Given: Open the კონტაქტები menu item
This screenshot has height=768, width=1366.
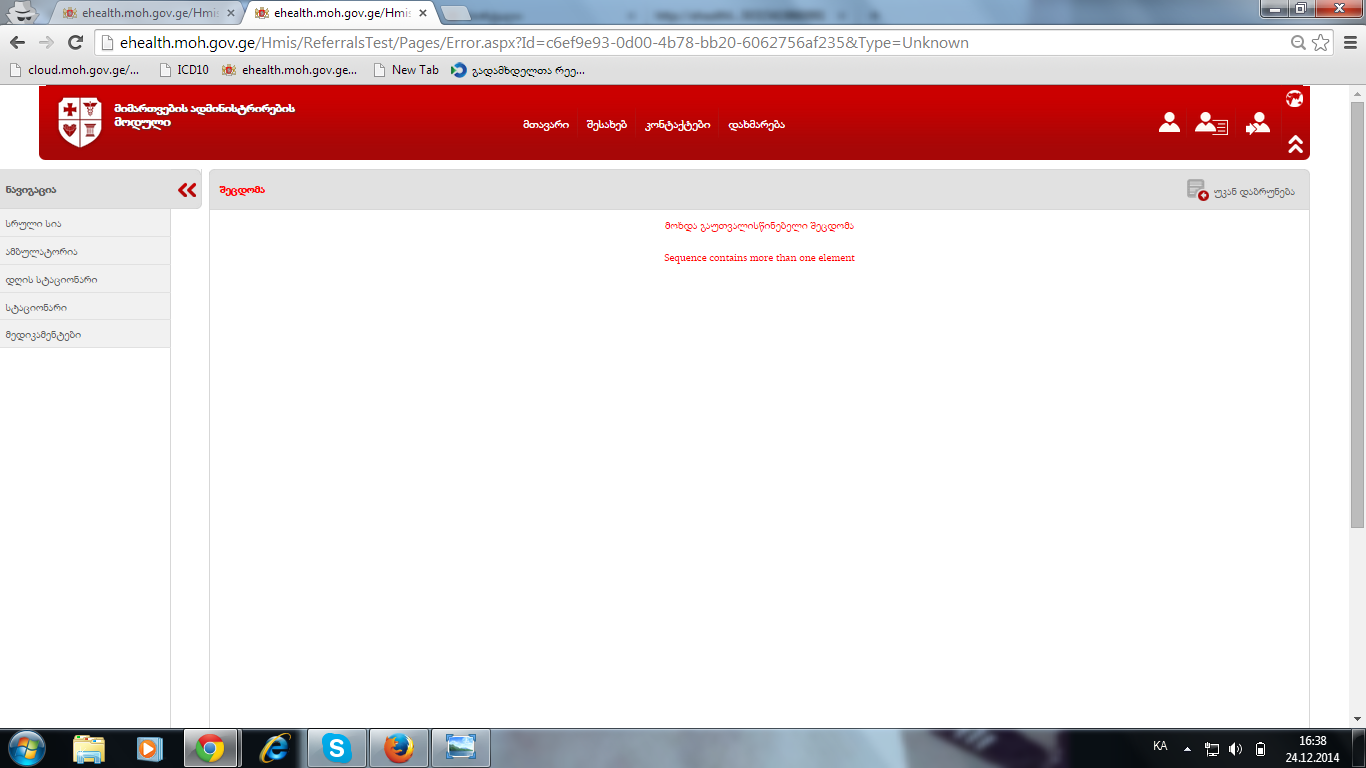Looking at the screenshot, I should [x=677, y=125].
